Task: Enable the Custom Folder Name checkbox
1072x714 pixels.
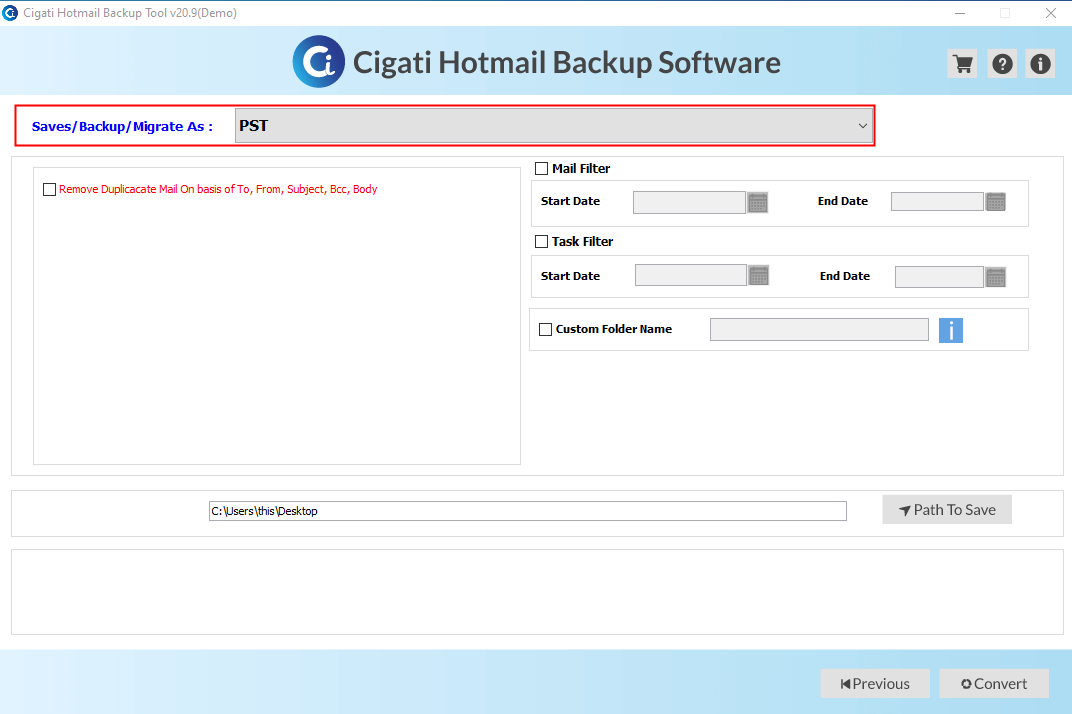Action: (x=546, y=330)
